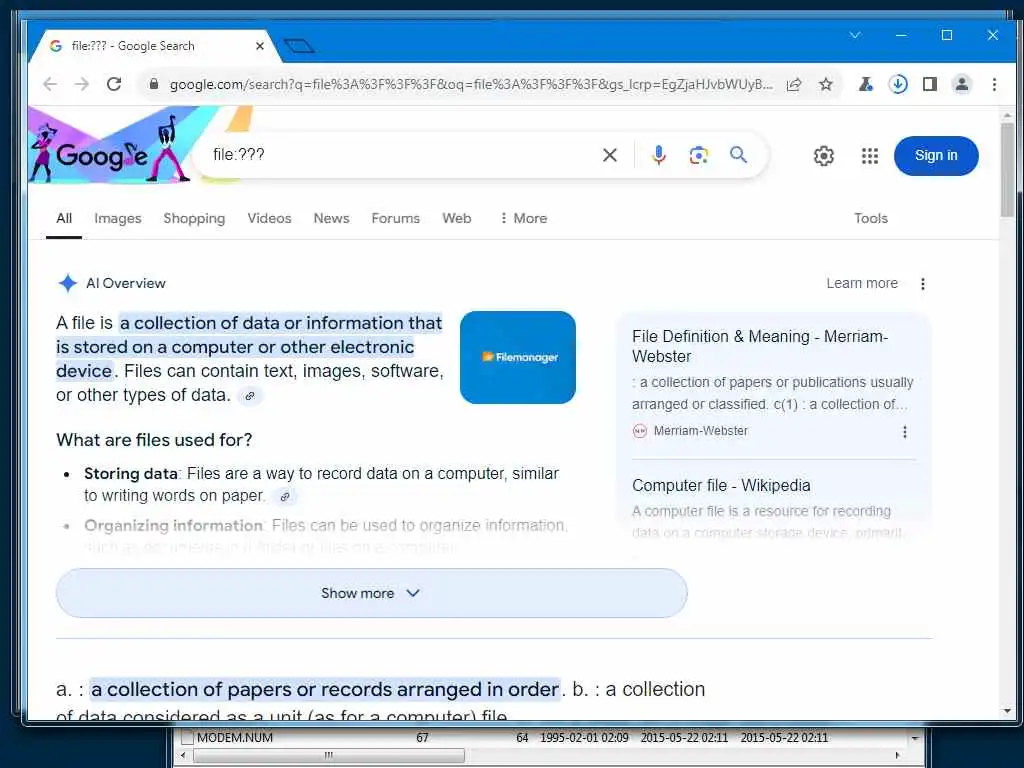Screen dimensions: 1024x768
Task: Click 1995-02-01 02:09 date in background window
Action: click(x=584, y=738)
